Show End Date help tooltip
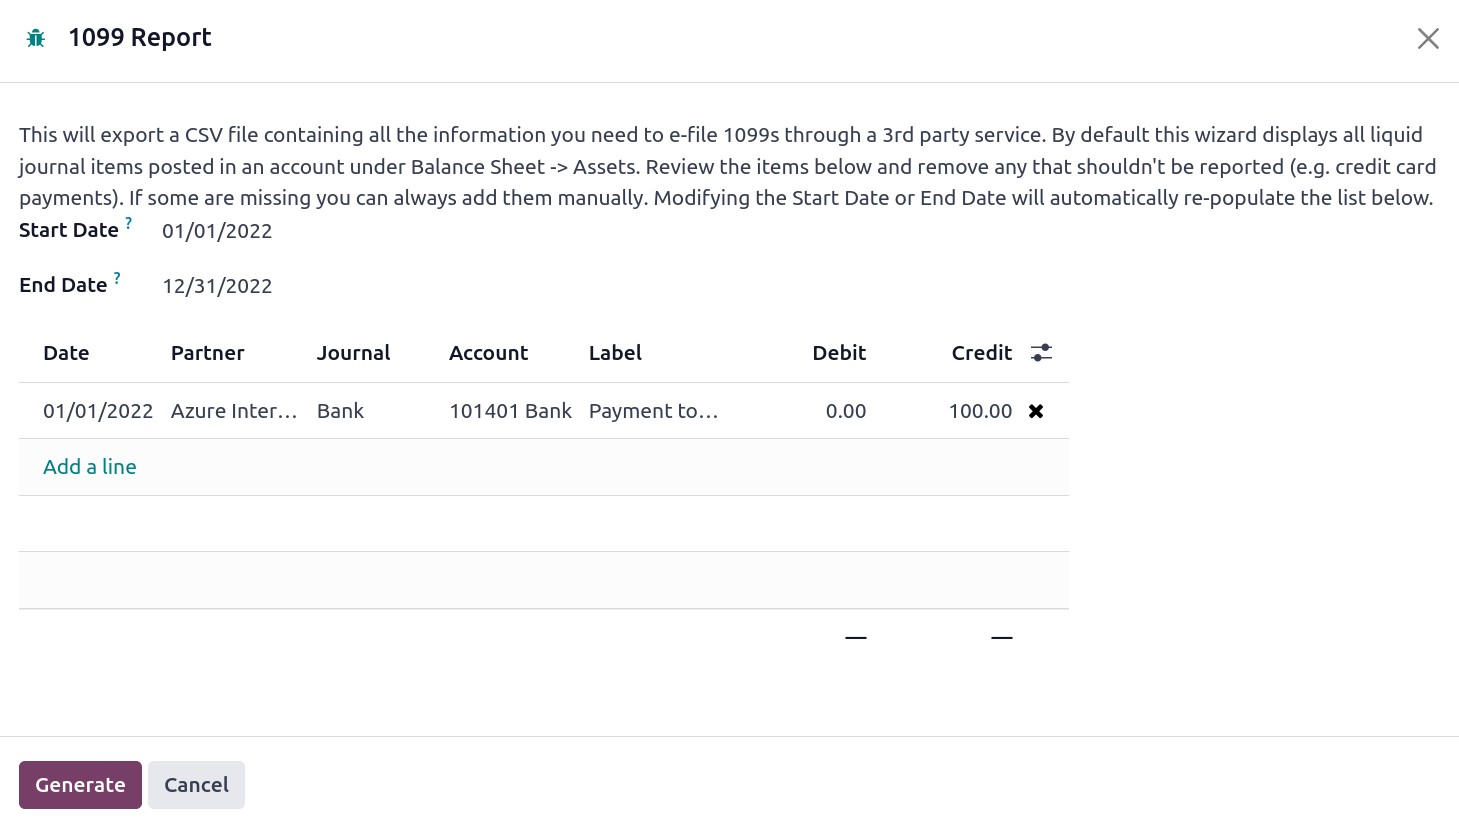The width and height of the screenshot is (1459, 833). [117, 278]
